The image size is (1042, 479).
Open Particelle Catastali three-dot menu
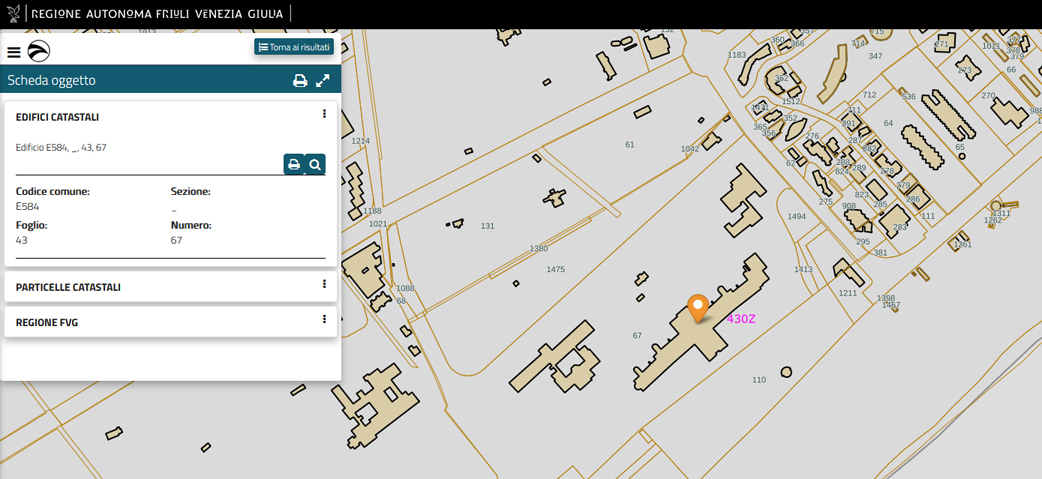click(x=324, y=285)
